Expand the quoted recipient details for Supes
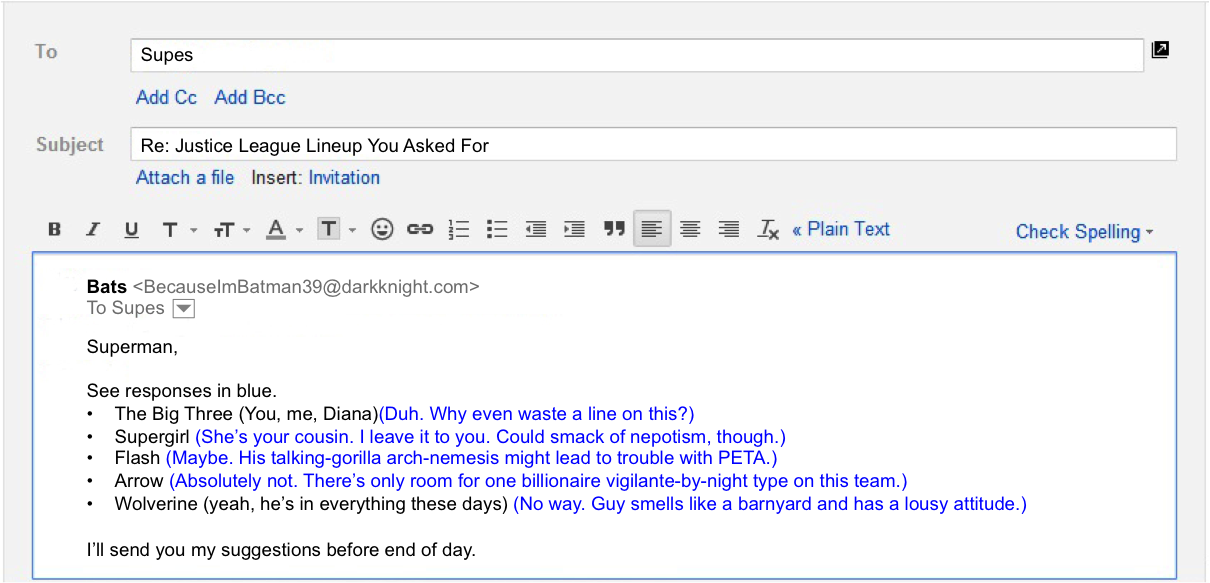This screenshot has height=583, width=1210. tap(183, 308)
